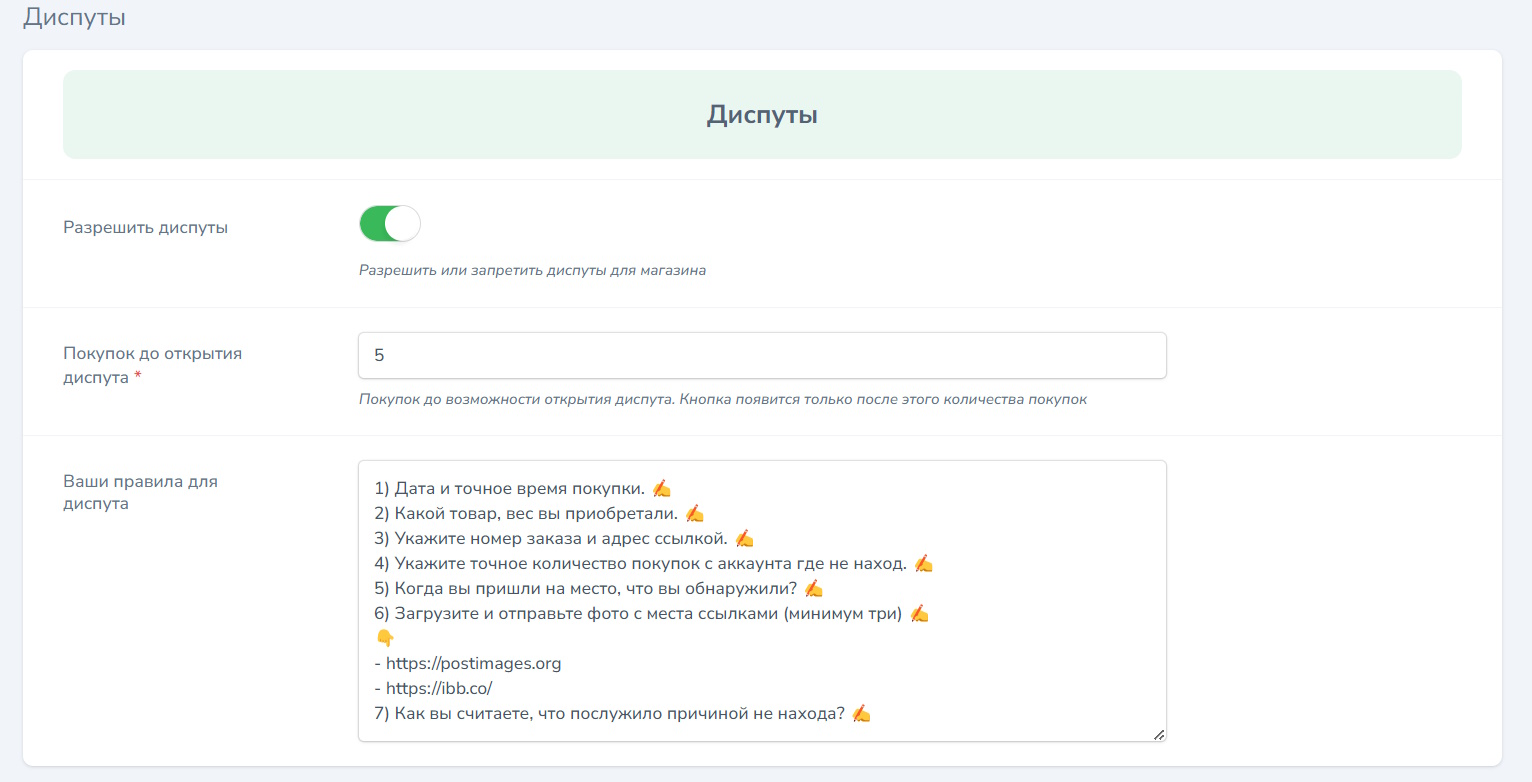Toggle the Разрешить диспуты switch
Viewport: 1532px width, 782px height.
point(390,224)
